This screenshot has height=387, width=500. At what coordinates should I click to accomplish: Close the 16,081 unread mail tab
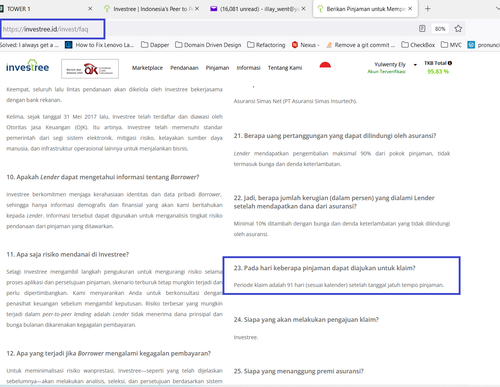tap(303, 9)
